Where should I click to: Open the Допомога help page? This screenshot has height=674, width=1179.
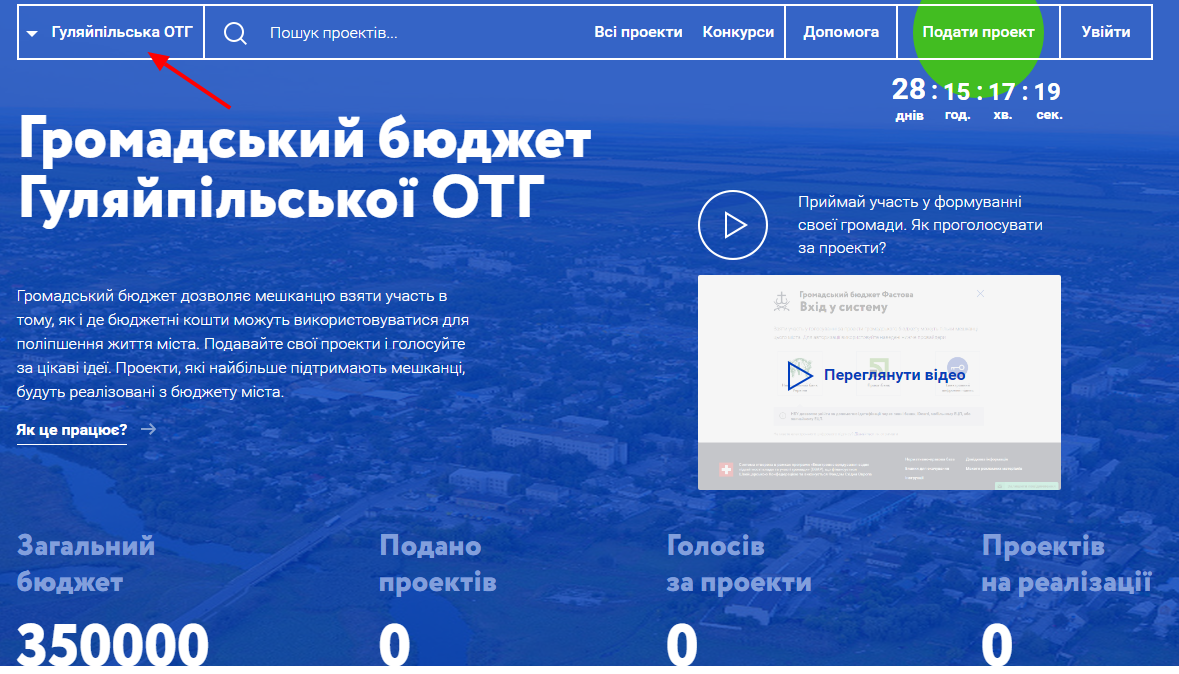click(841, 32)
